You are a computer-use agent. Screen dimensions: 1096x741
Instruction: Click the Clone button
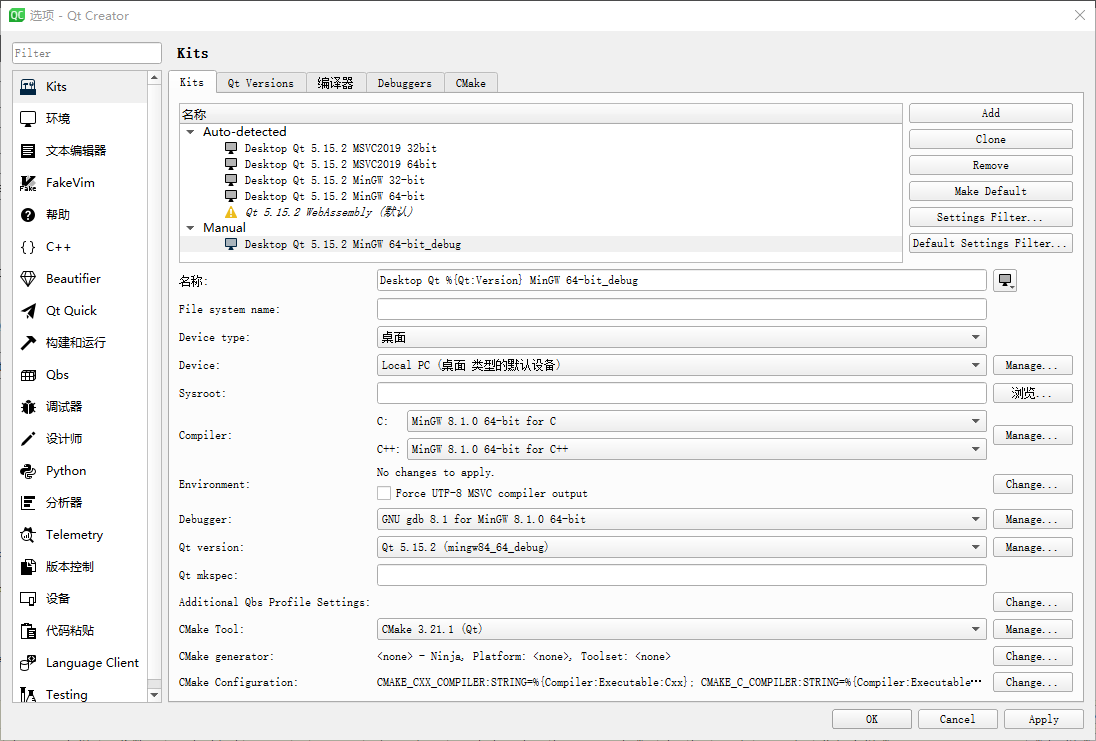990,139
